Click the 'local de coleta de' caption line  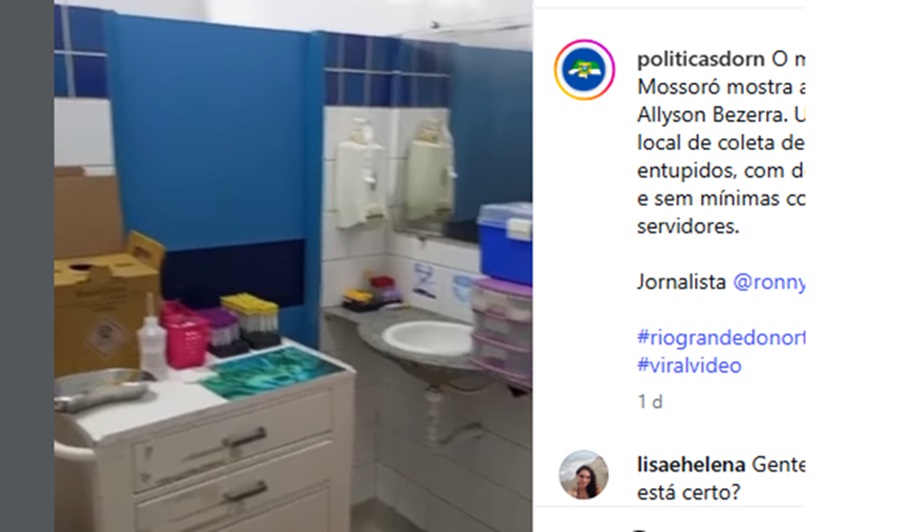(x=720, y=143)
